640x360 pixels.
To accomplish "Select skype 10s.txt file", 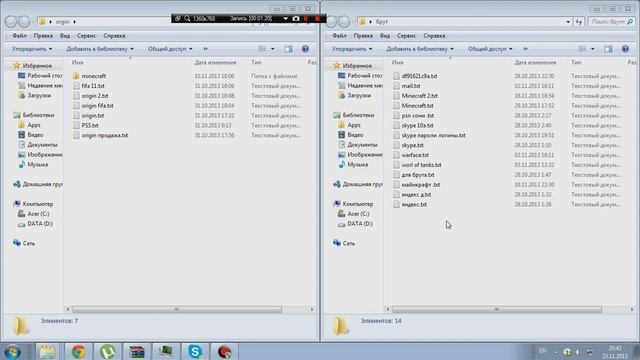I will click(417, 125).
